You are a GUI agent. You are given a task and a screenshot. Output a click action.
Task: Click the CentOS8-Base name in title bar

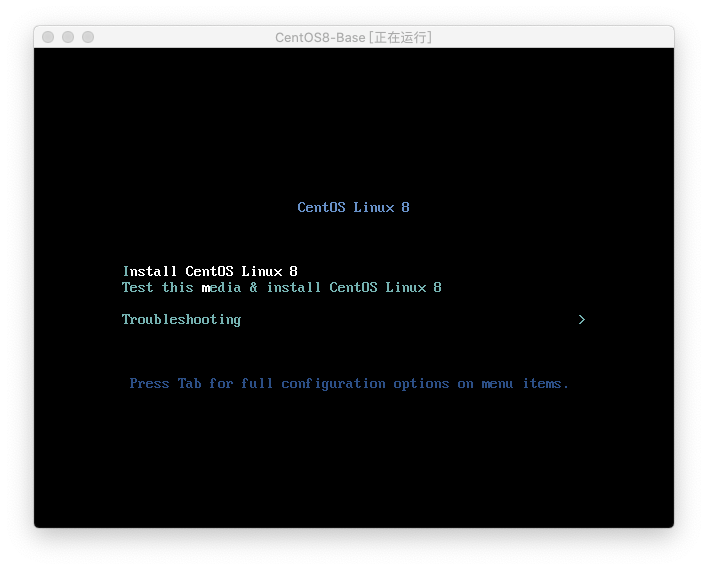pos(320,37)
